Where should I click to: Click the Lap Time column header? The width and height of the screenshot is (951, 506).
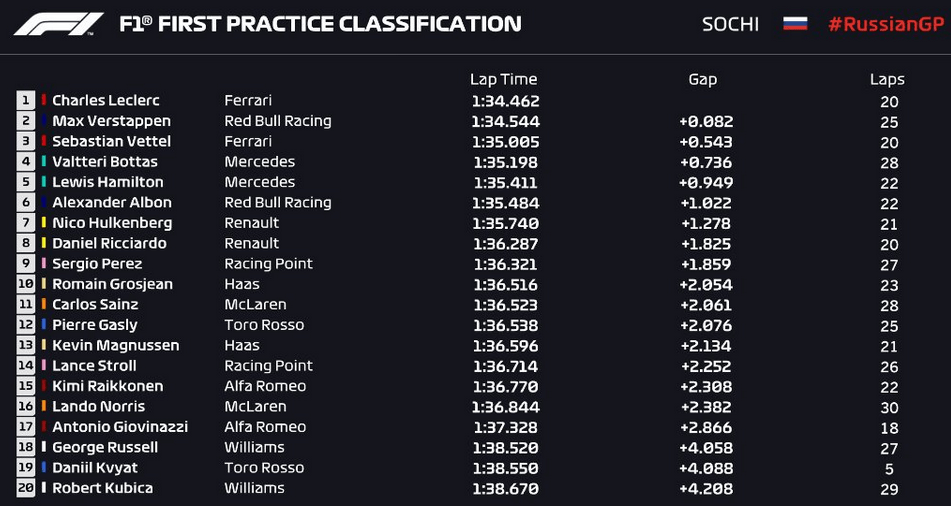pyautogui.click(x=503, y=79)
